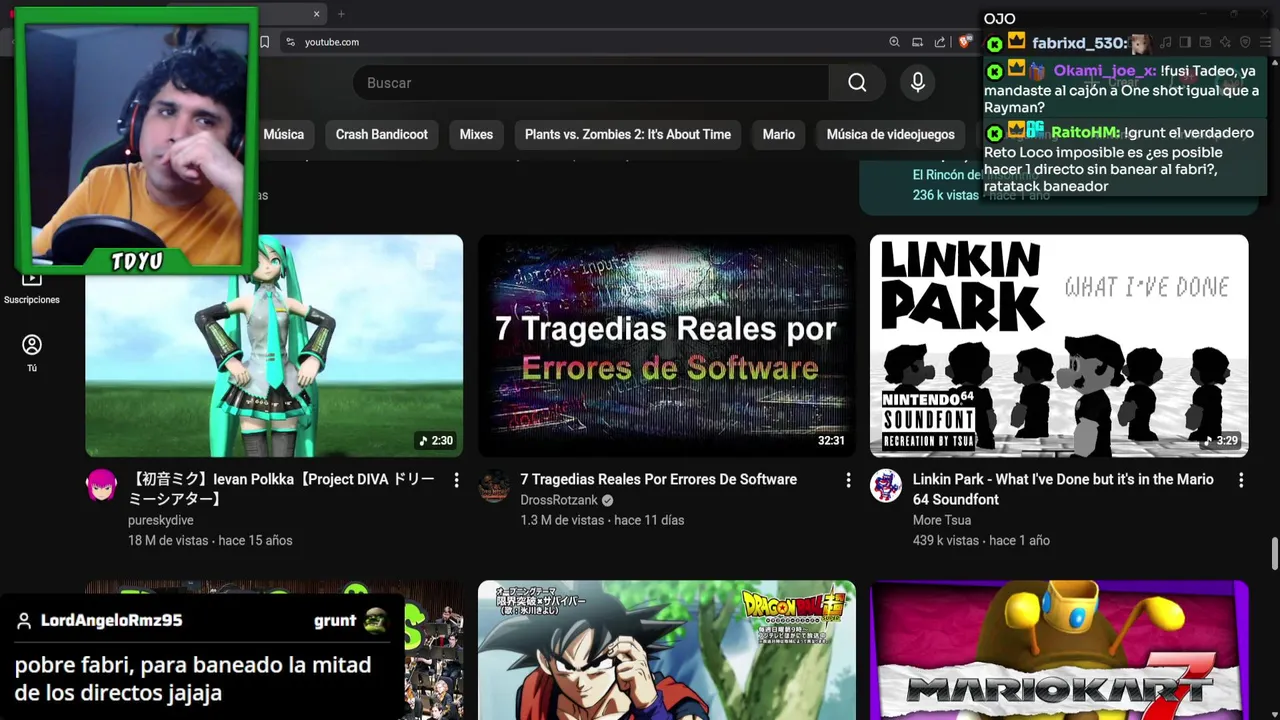Play 7 Tragedias Reales por Errores thumbnail
Image resolution: width=1280 pixels, height=720 pixels.
[667, 346]
